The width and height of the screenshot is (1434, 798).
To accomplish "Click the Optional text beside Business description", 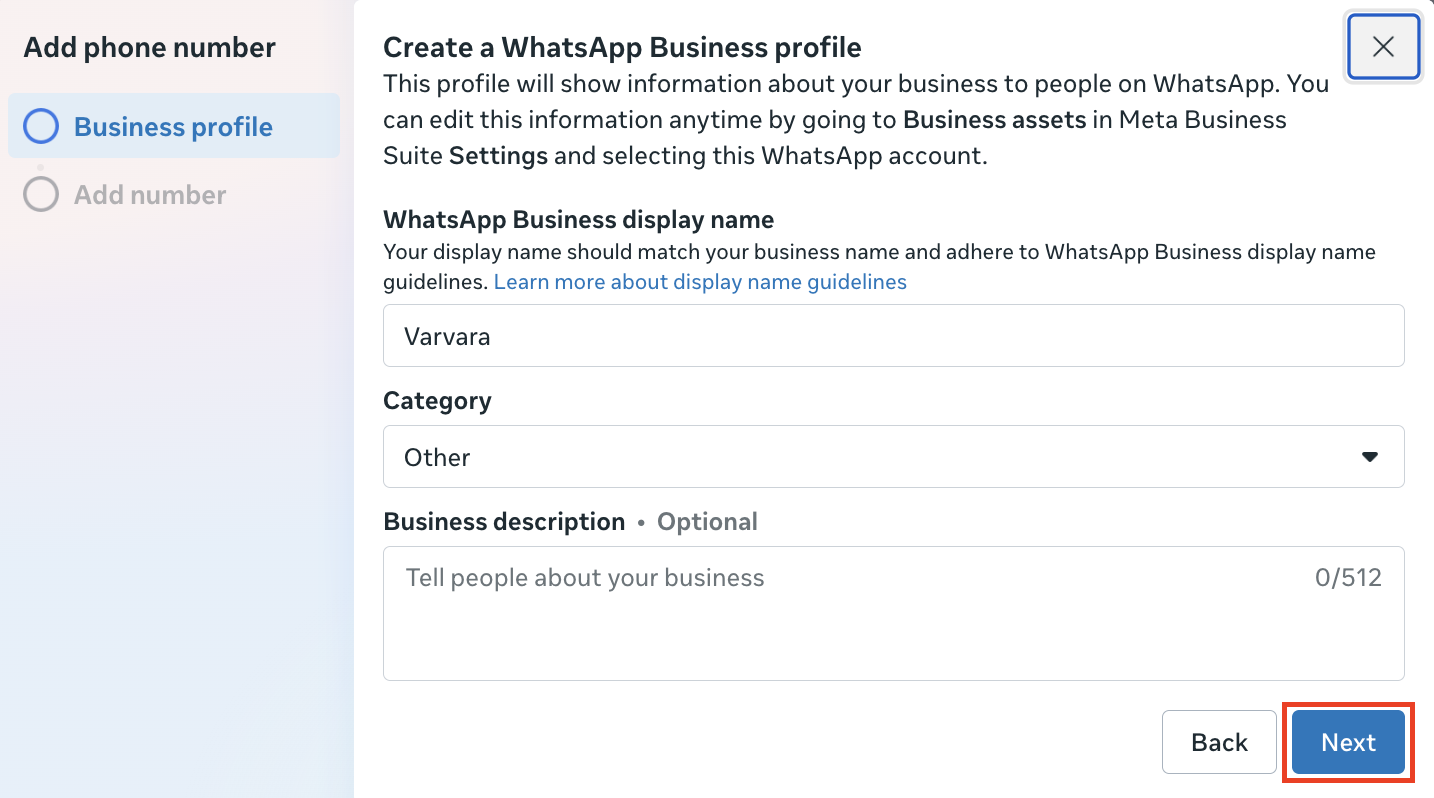I will pyautogui.click(x=707, y=522).
